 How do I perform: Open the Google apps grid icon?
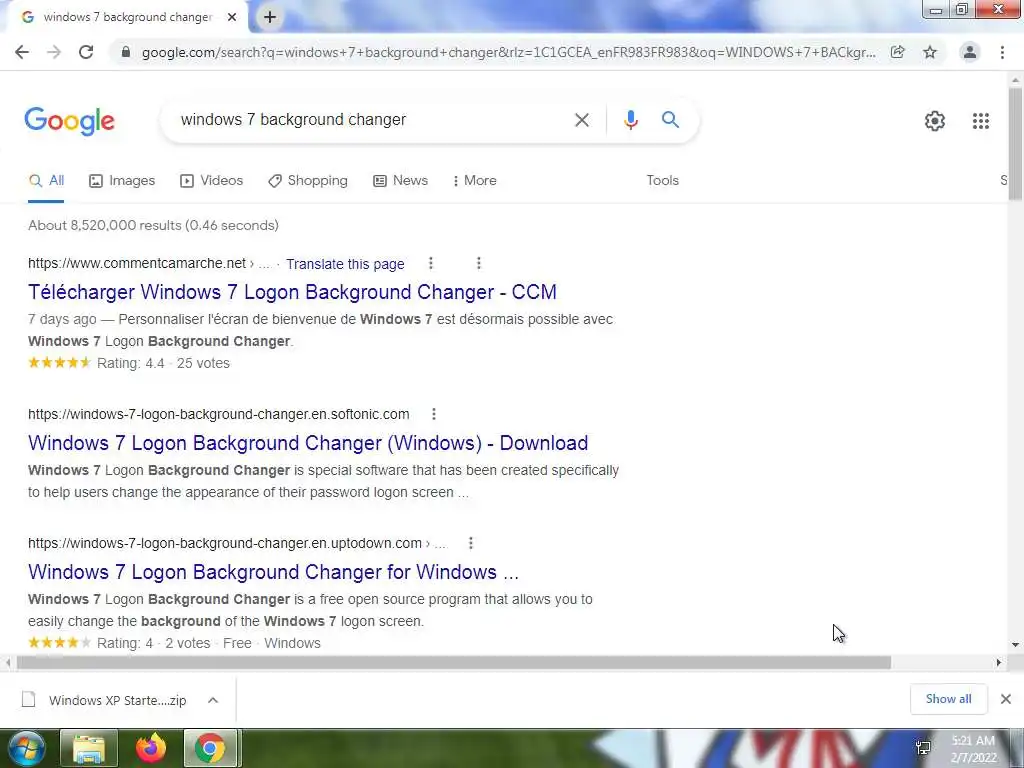coord(981,121)
